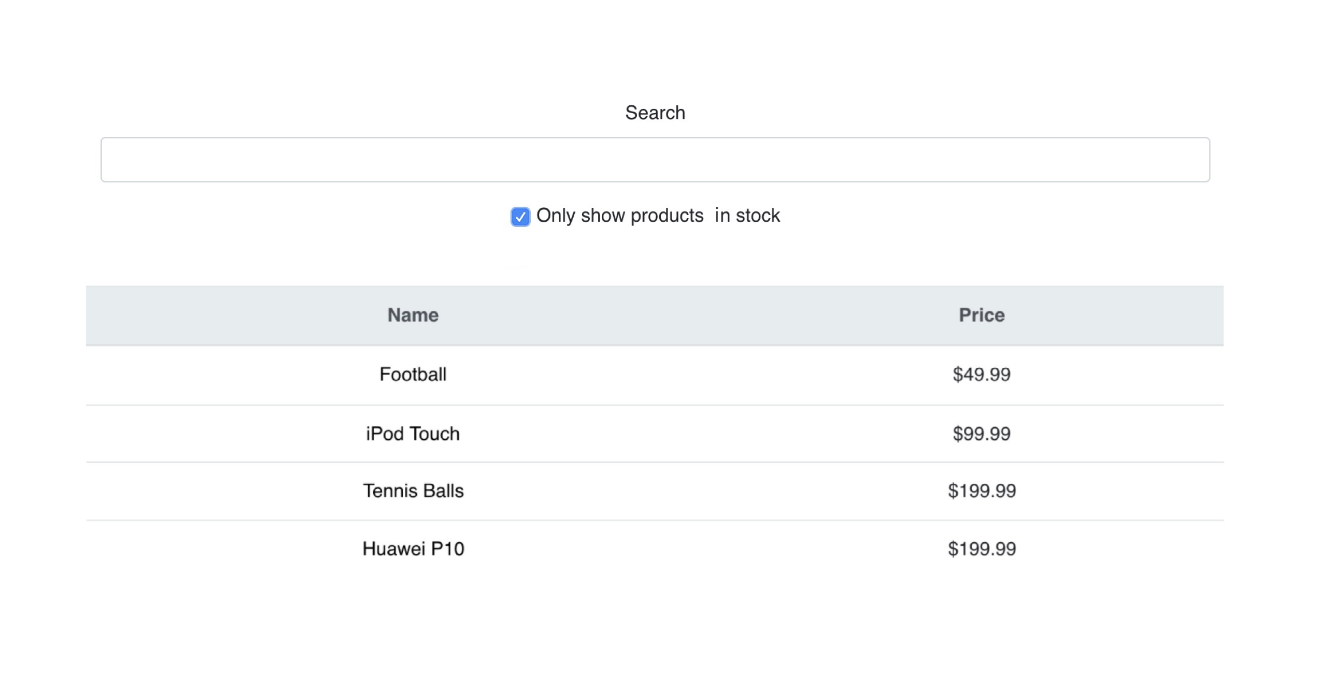The image size is (1336, 686).
Task: Select the Football product name
Action: (413, 375)
